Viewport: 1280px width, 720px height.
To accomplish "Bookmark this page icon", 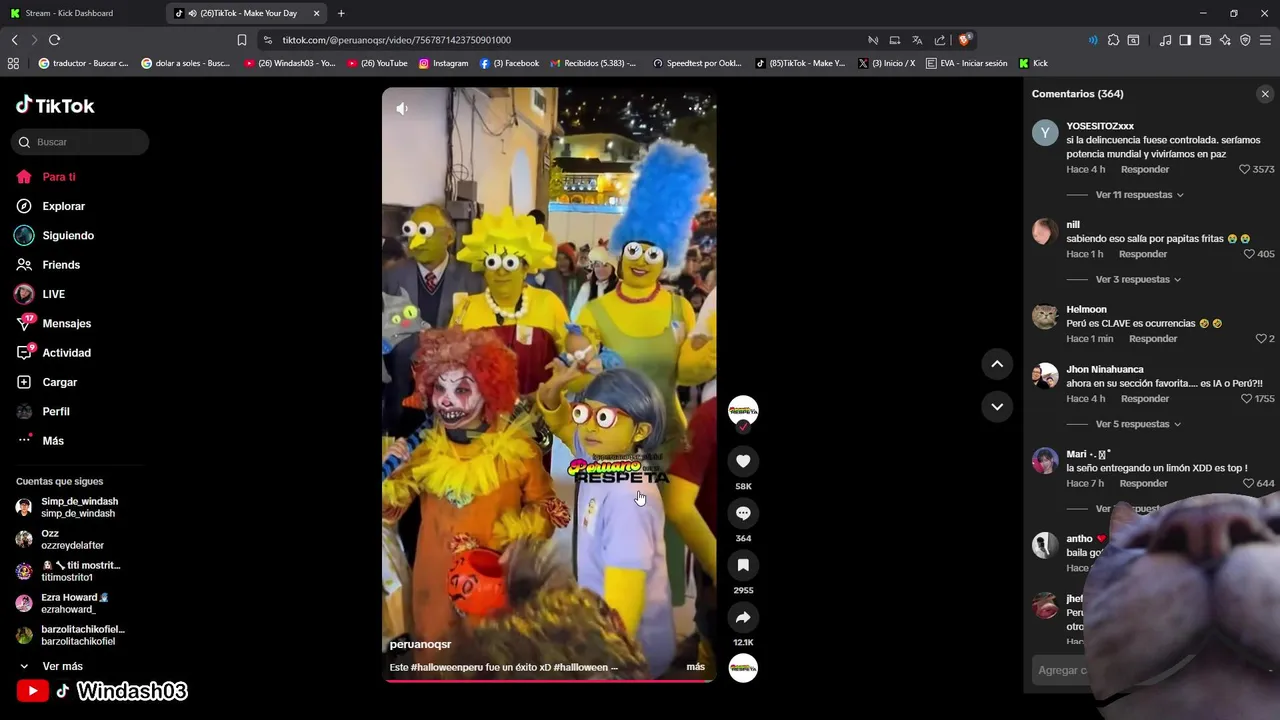I will coord(241,40).
